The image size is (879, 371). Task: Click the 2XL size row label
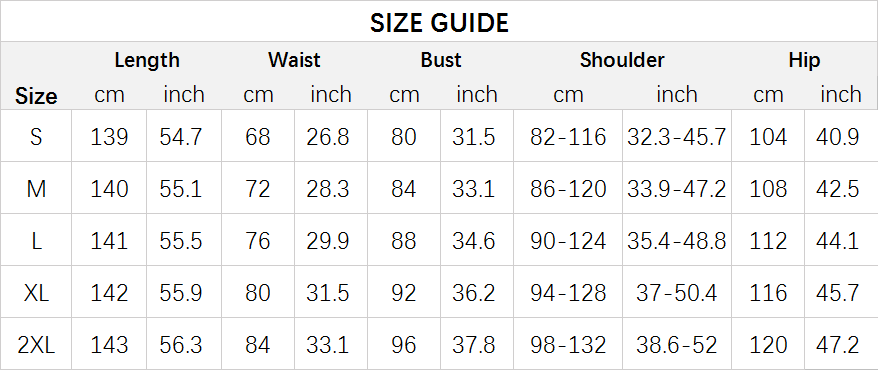pyautogui.click(x=36, y=344)
